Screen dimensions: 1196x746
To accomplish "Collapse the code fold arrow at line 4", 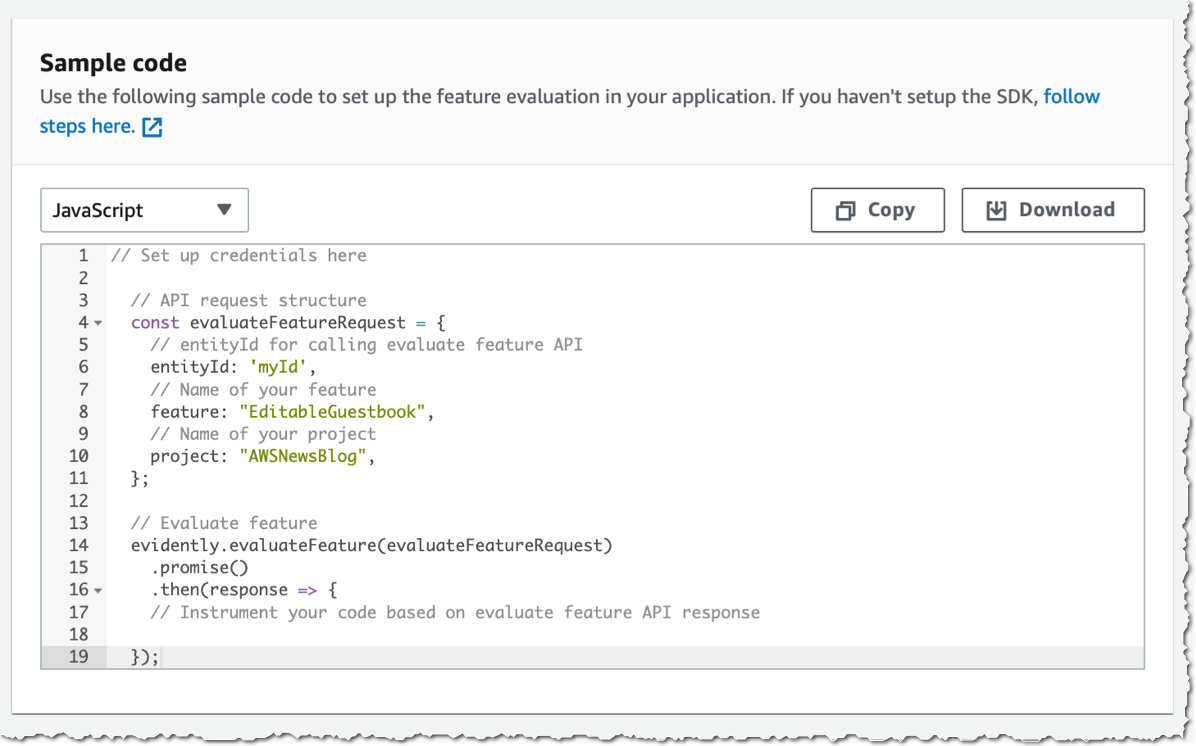I will (x=98, y=323).
